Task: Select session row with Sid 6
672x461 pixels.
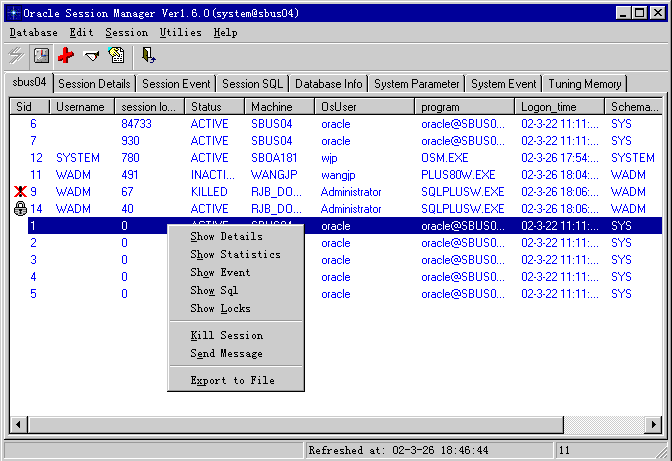Action: click(336, 124)
